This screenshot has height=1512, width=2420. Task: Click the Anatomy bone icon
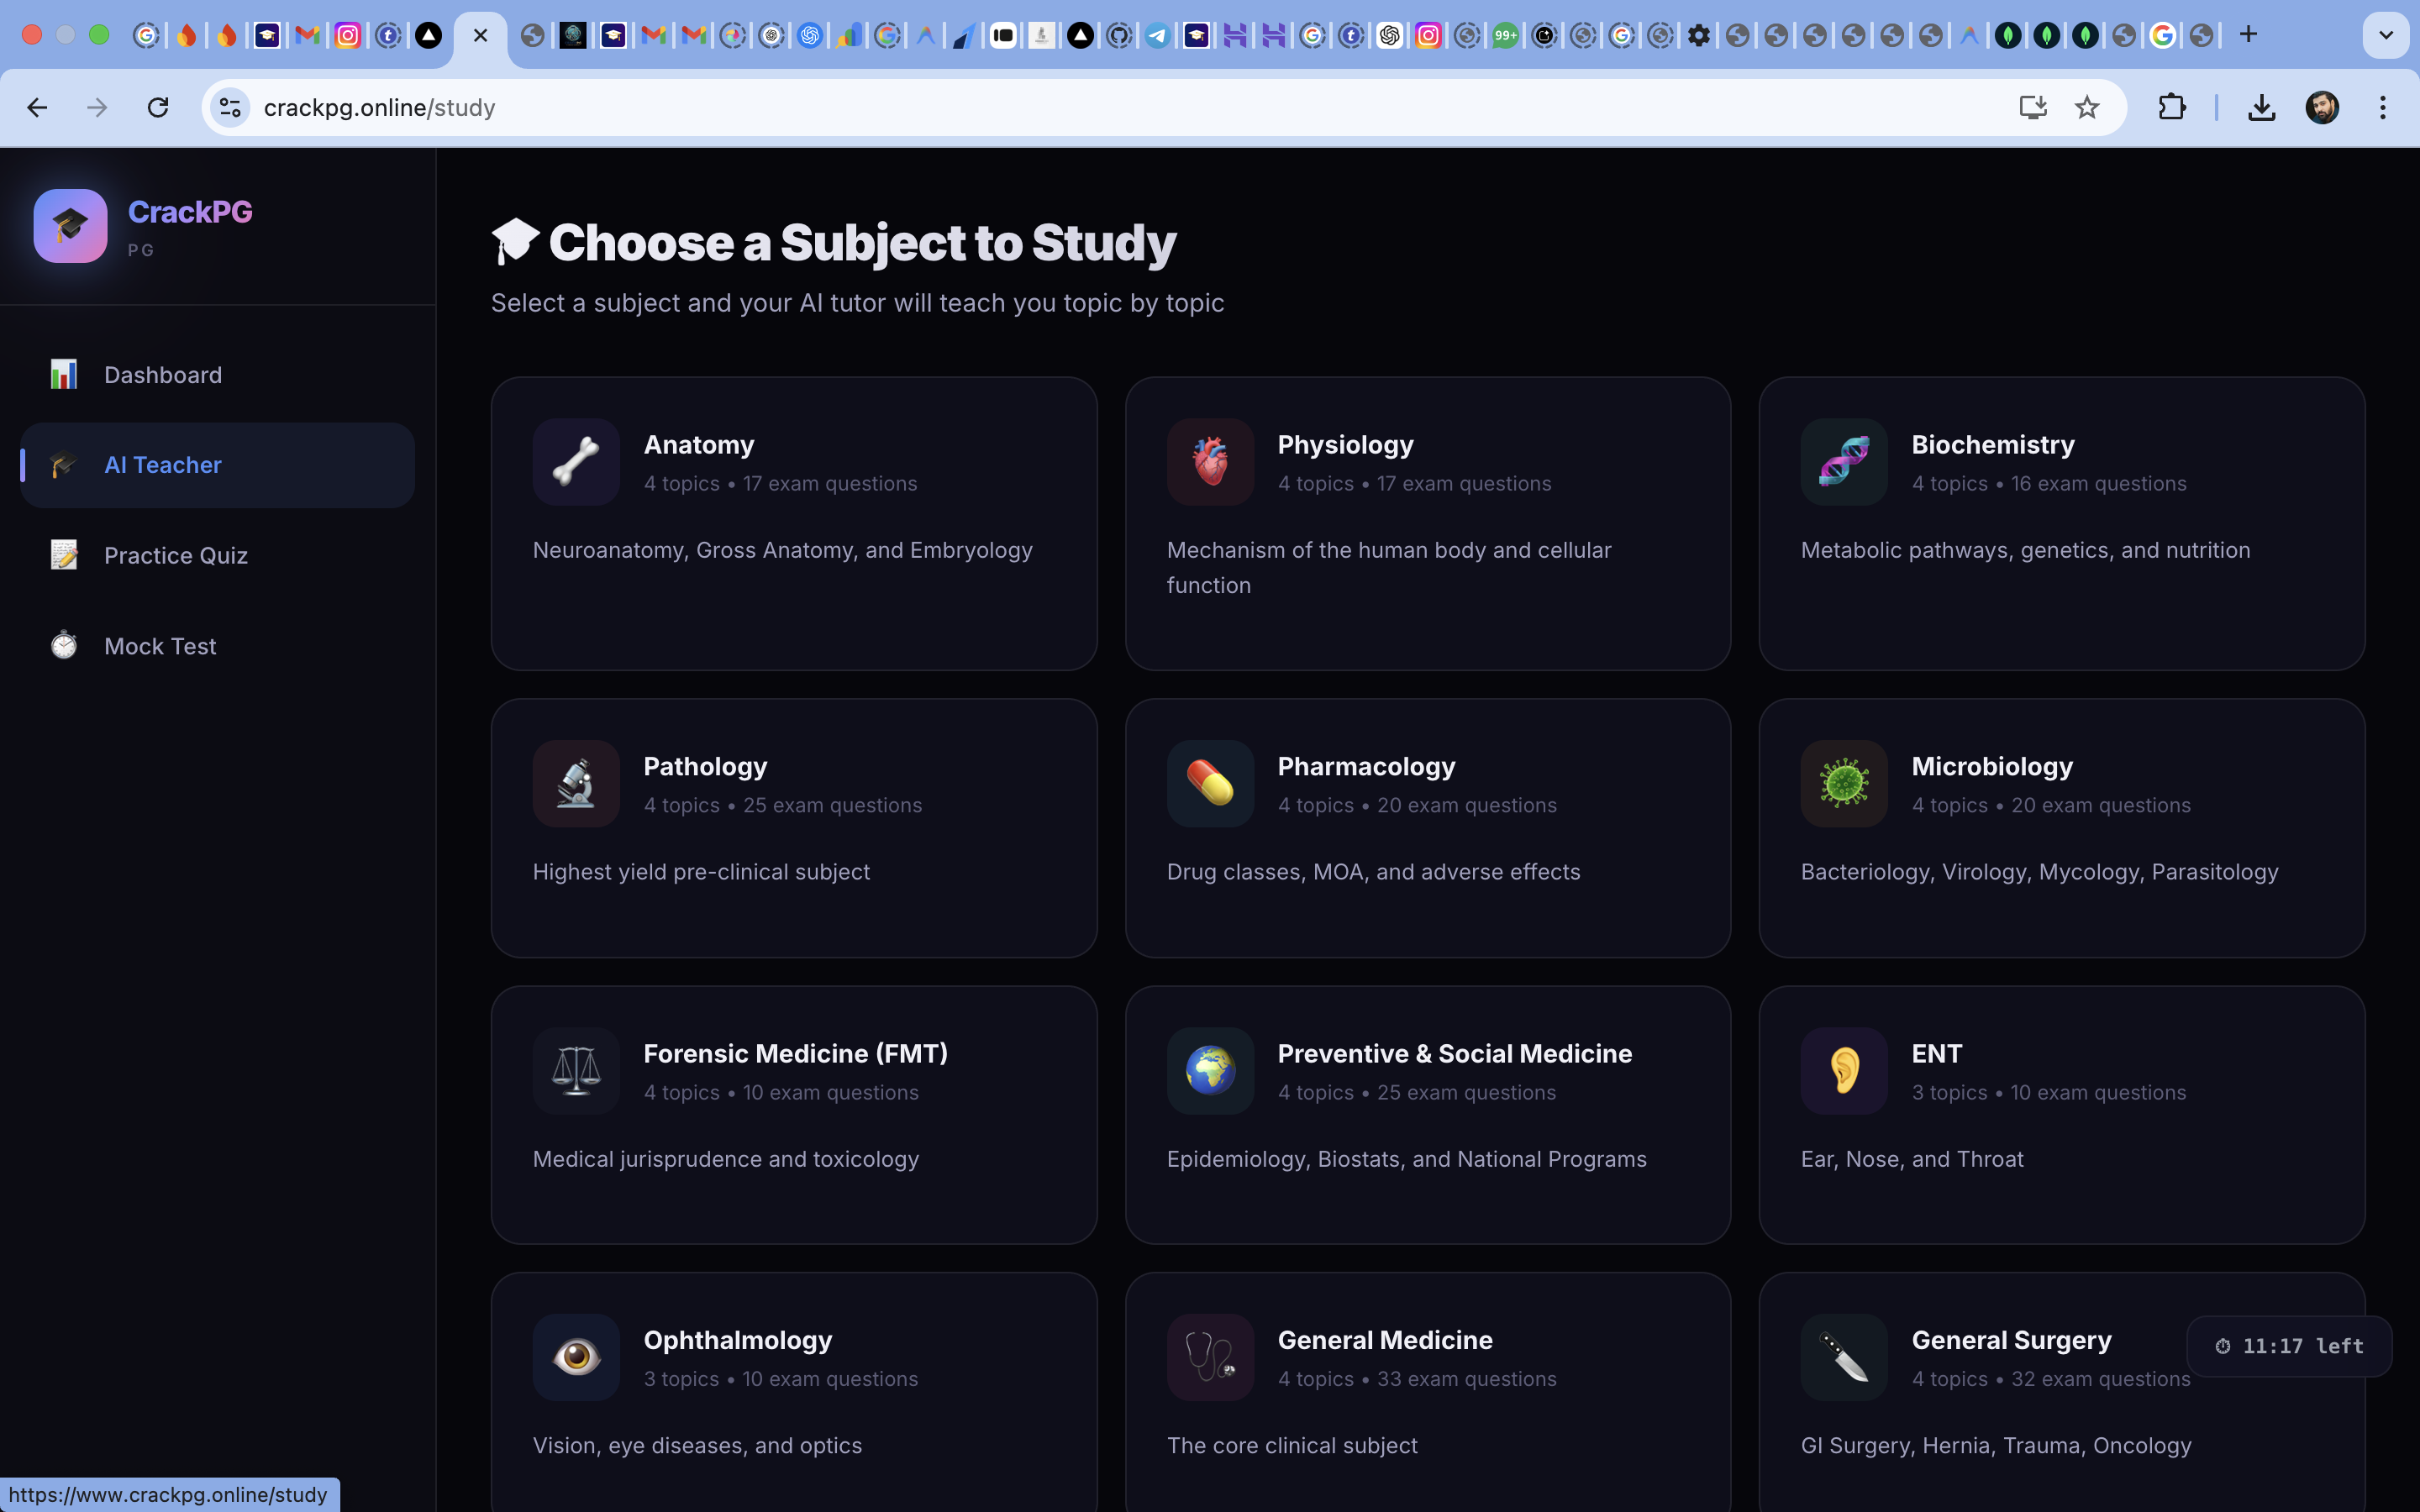coord(576,462)
